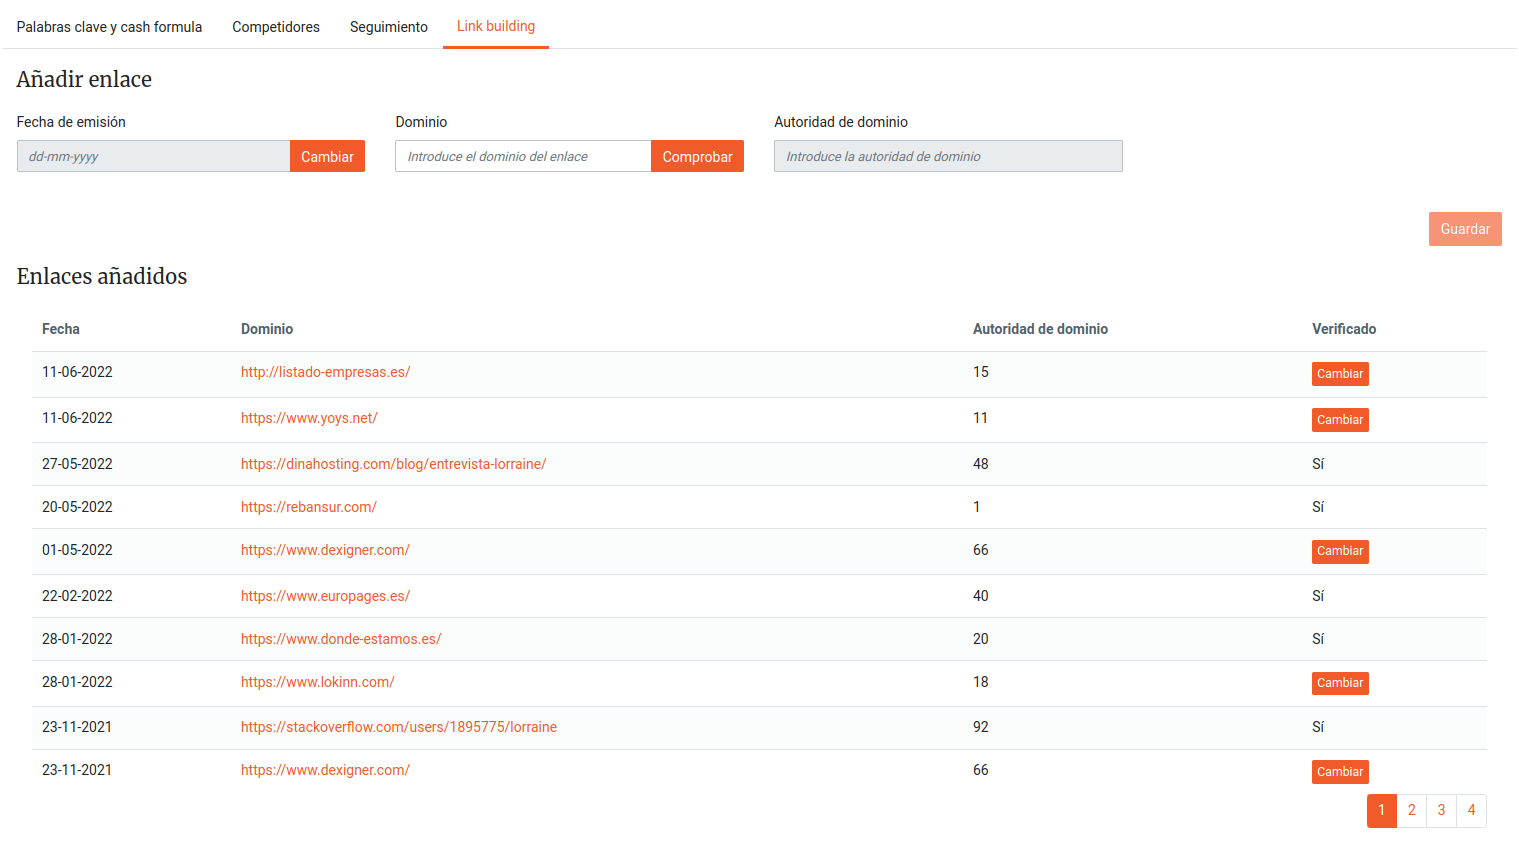The width and height of the screenshot is (1519, 845).
Task: Open the europages.es link
Action: 325,596
